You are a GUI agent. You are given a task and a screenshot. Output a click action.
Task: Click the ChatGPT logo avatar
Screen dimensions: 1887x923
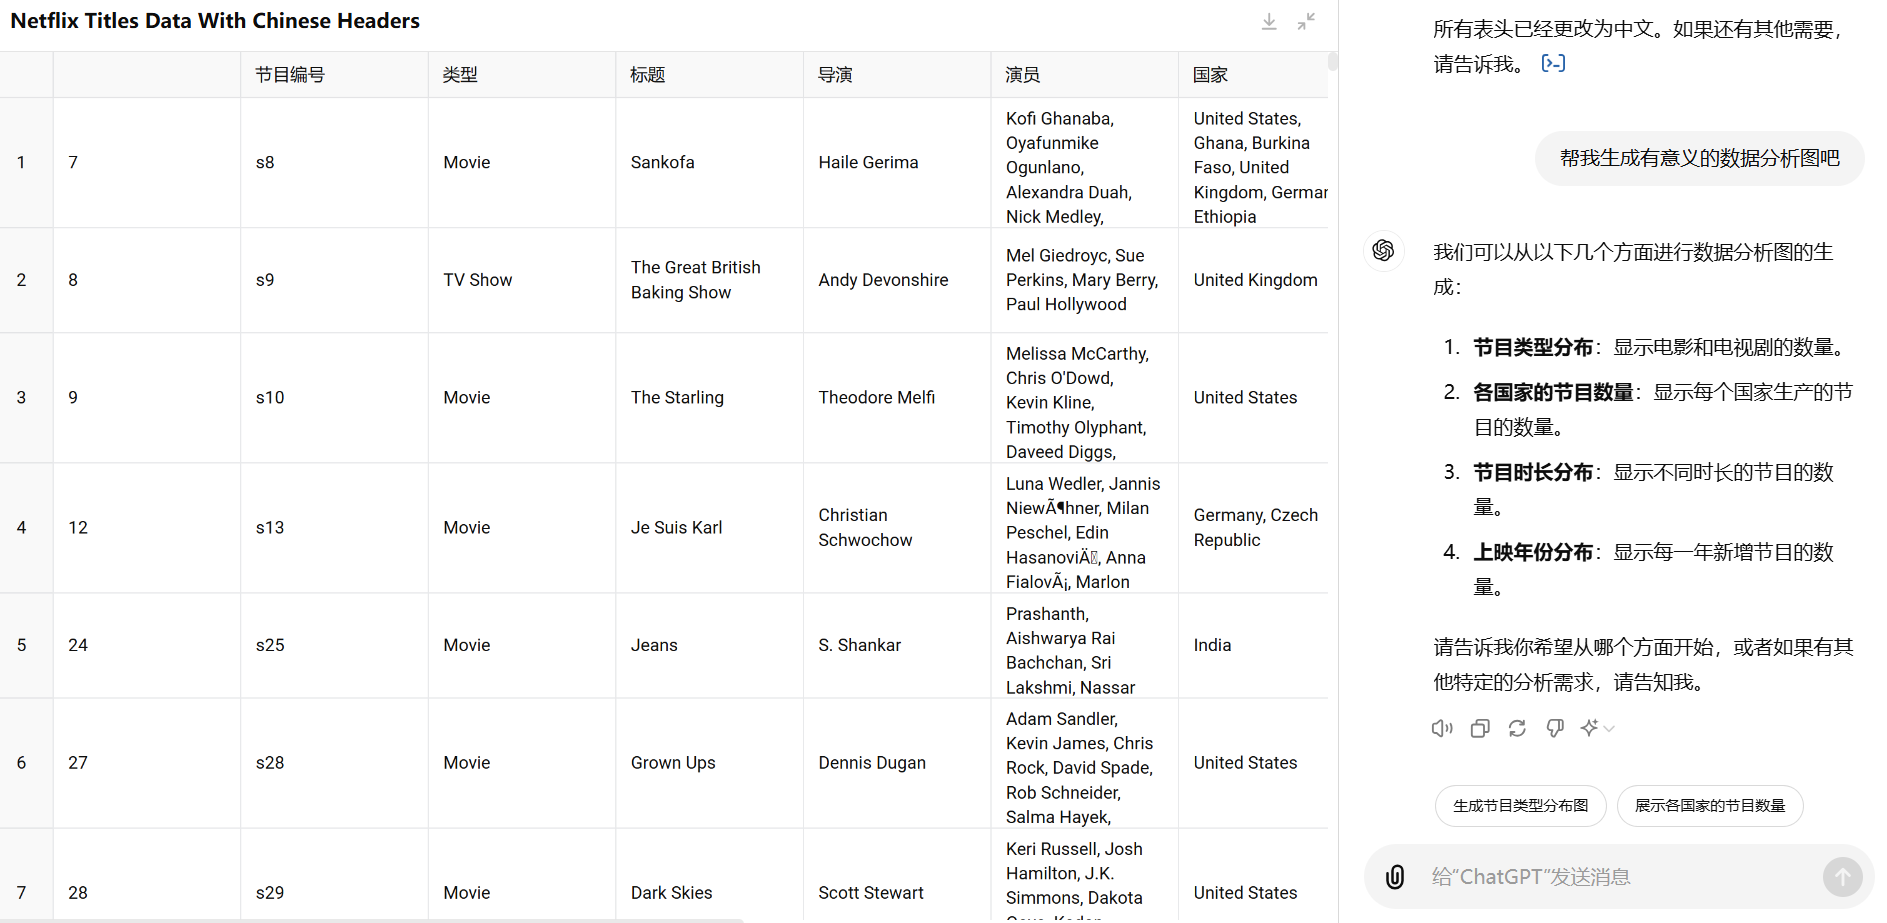tap(1384, 250)
